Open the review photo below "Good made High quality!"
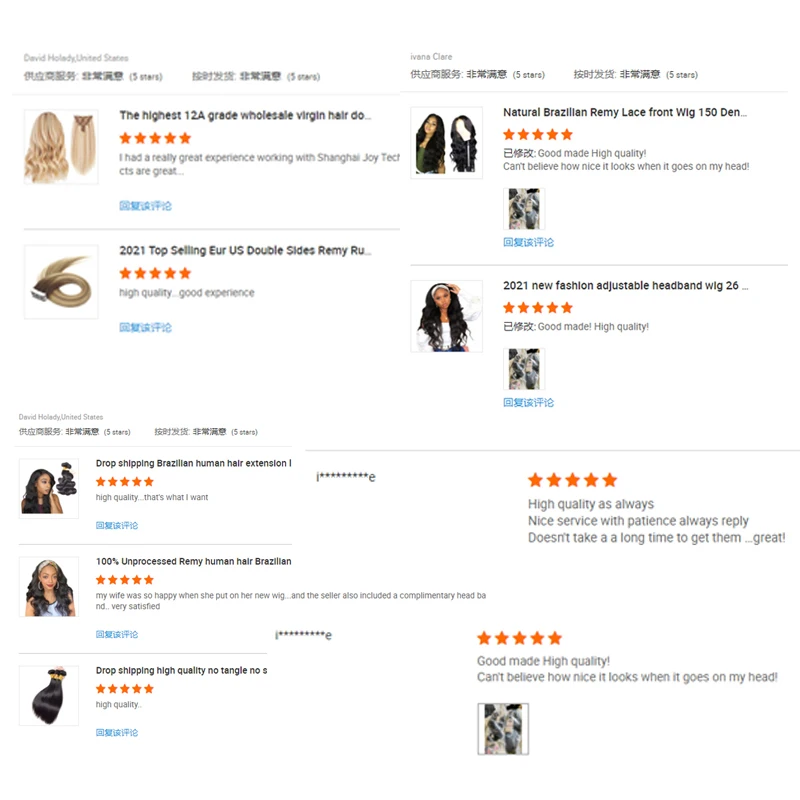This screenshot has height=800, width=800. [503, 729]
